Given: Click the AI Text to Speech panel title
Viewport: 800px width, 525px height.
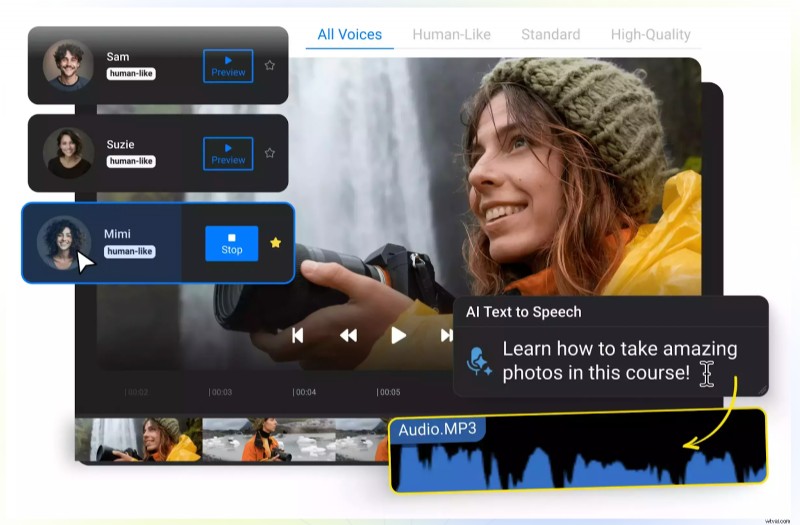Looking at the screenshot, I should point(523,312).
